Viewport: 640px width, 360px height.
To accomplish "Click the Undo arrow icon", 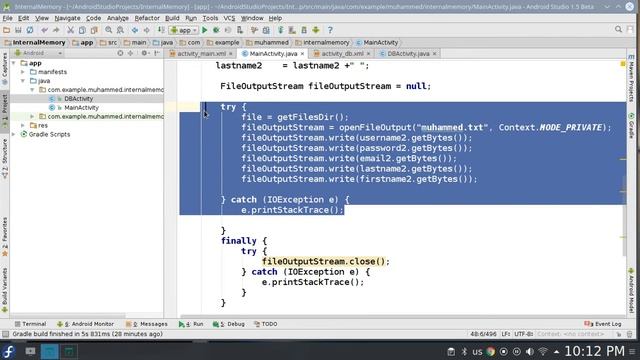I will tap(44, 30).
